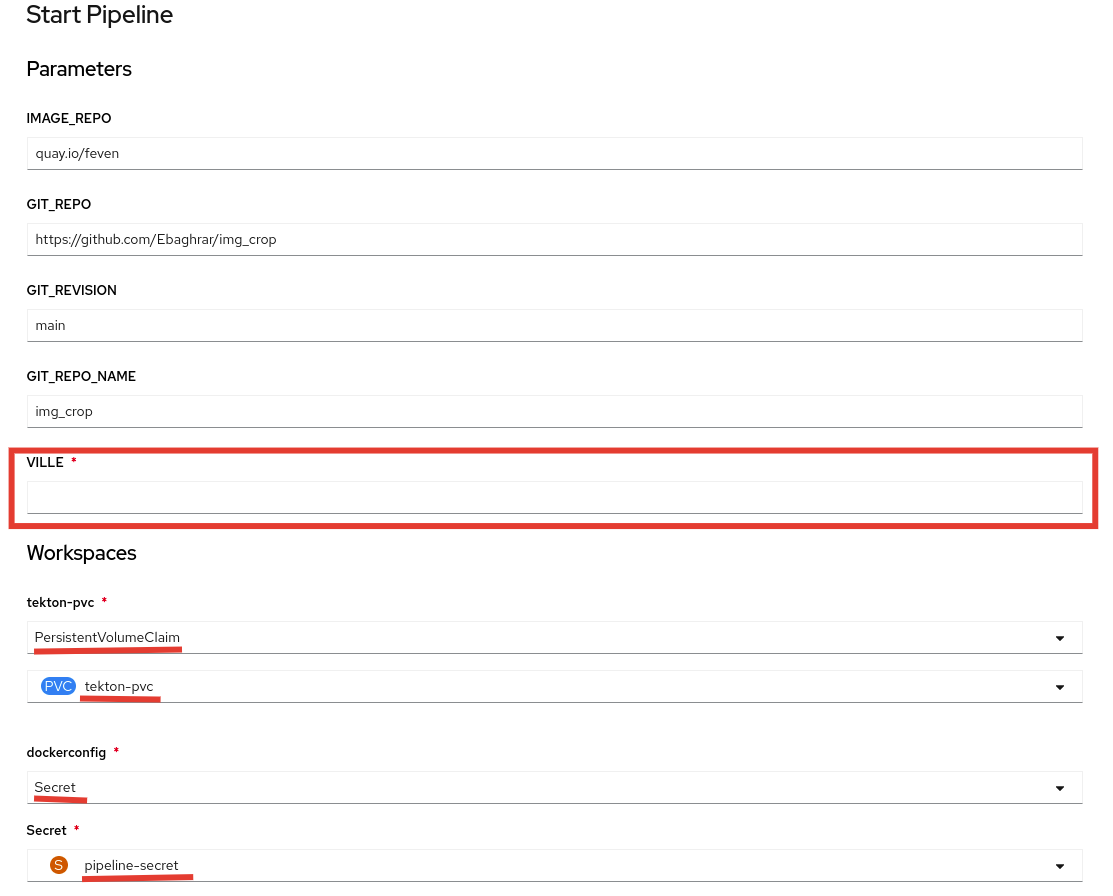The width and height of the screenshot is (1113, 896).
Task: Select the GIT_REVISION field with main
Action: tap(554, 326)
